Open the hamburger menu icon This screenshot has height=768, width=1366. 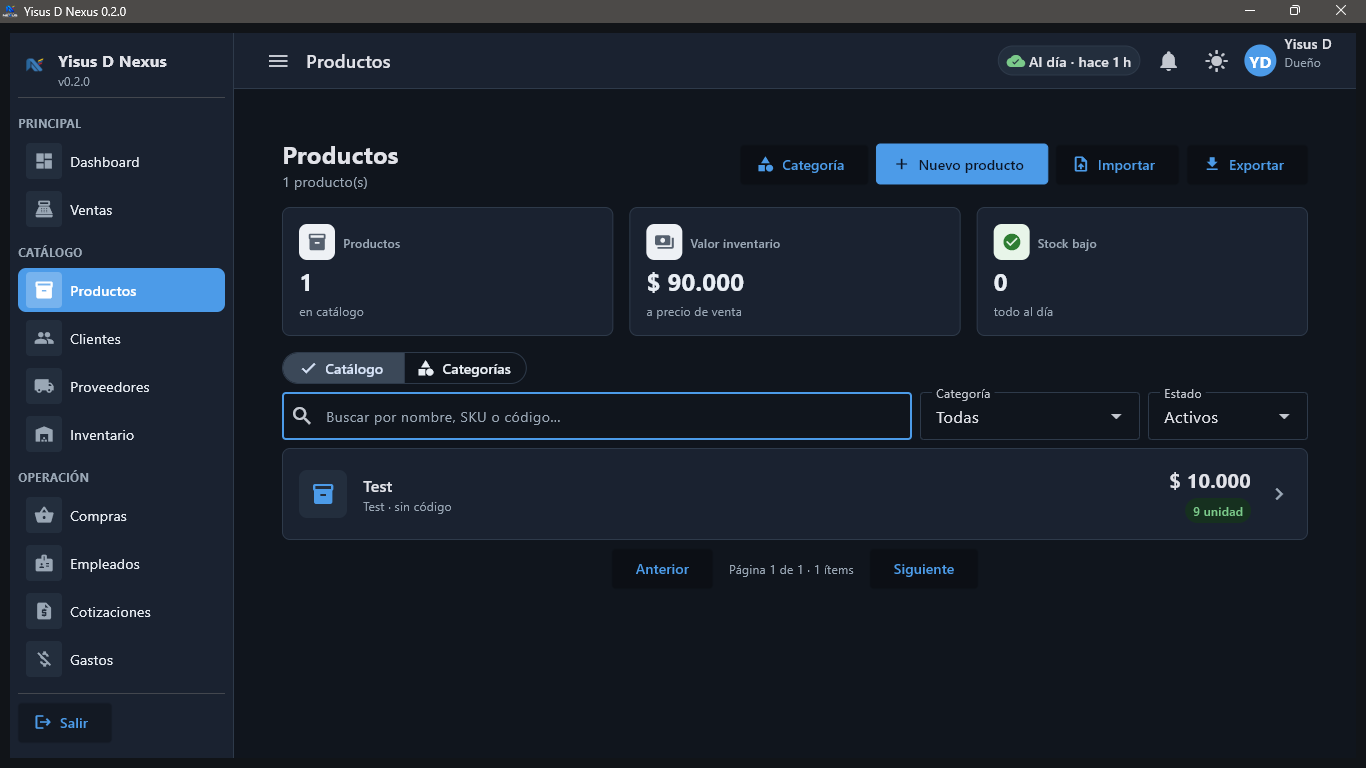278,62
